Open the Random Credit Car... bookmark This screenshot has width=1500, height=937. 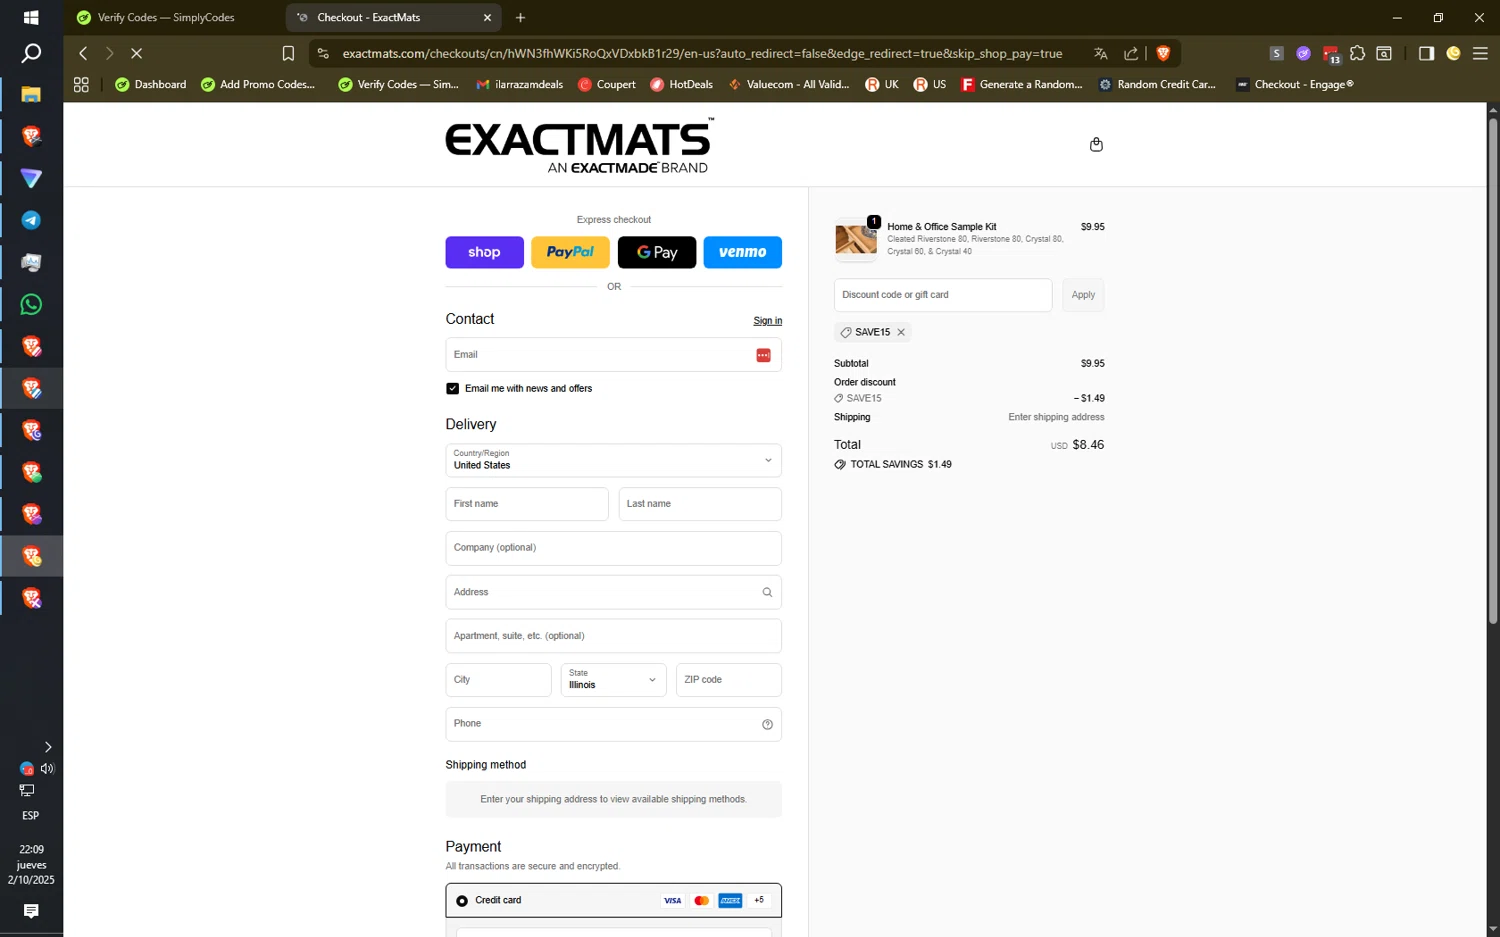click(x=1157, y=85)
